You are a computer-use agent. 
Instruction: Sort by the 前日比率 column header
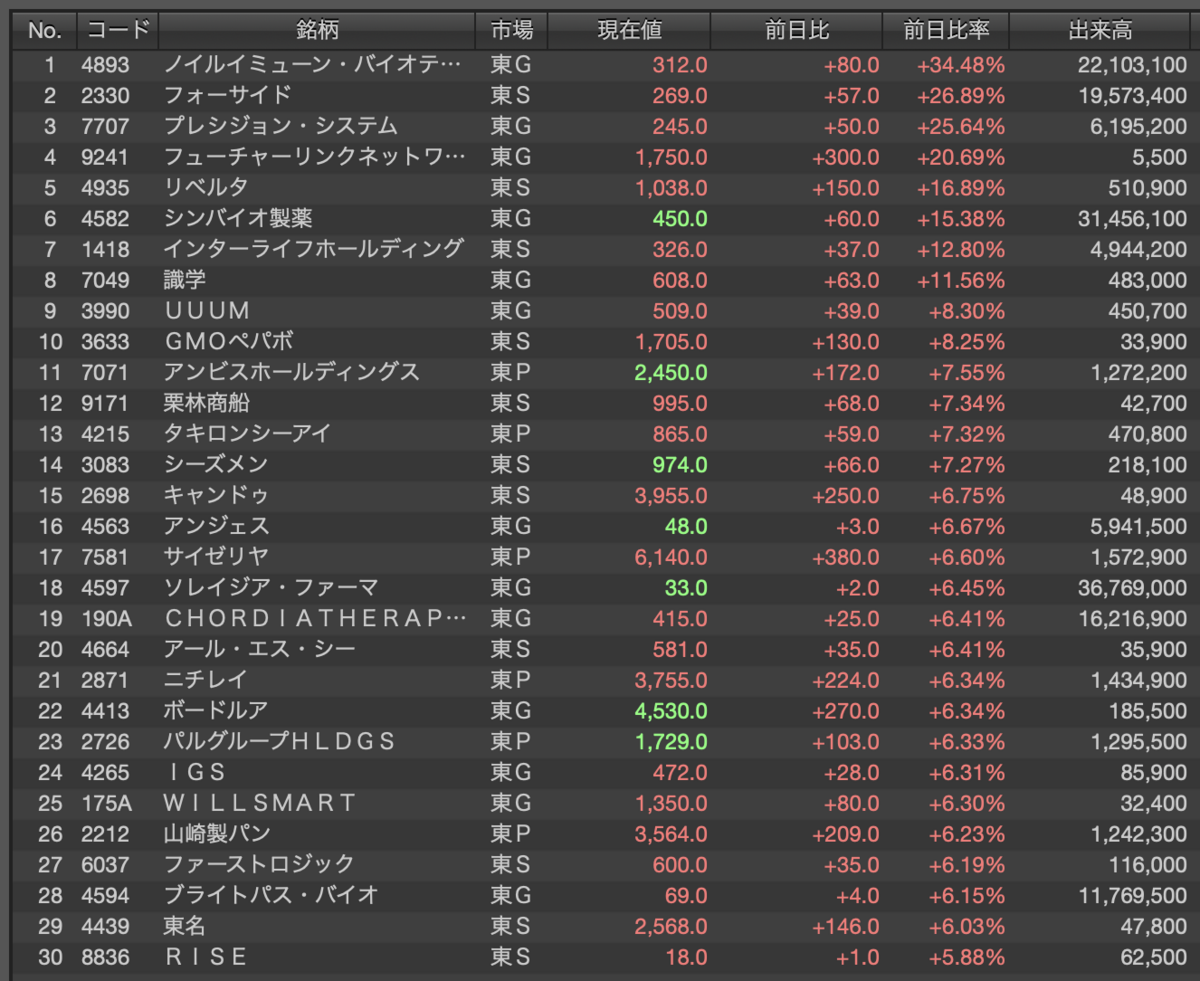(946, 31)
